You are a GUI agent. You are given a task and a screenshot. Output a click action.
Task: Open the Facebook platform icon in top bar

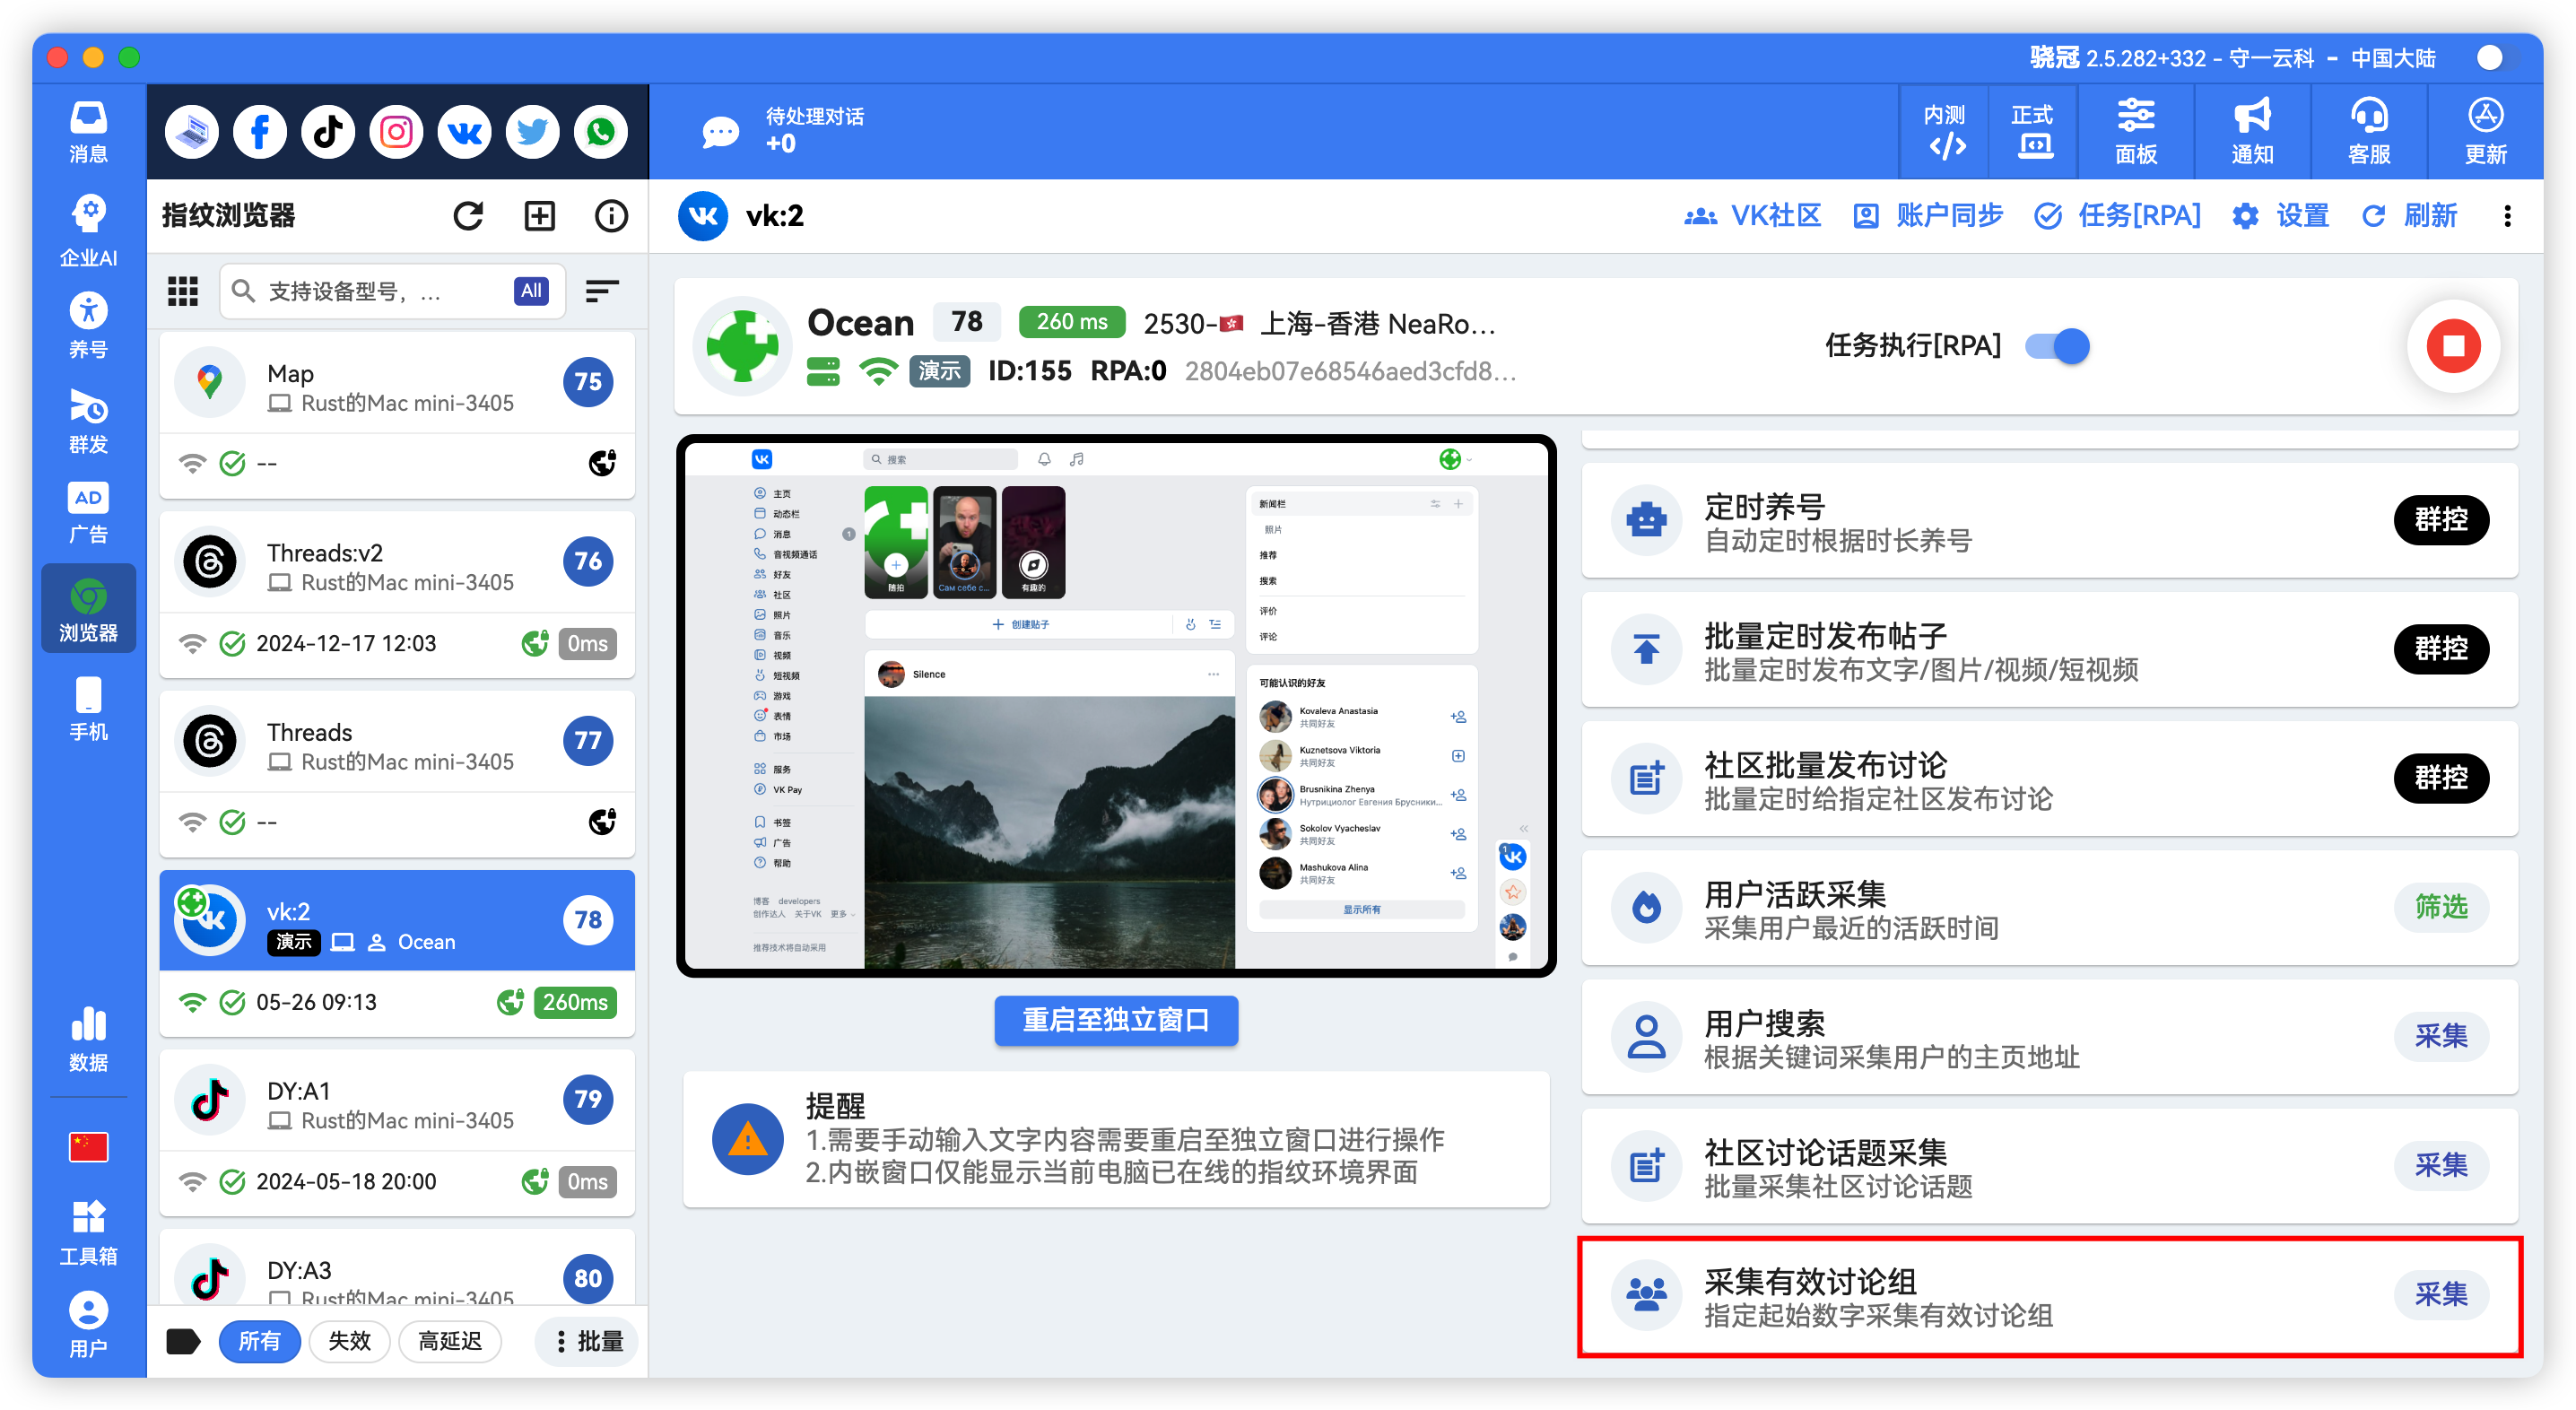tap(259, 131)
